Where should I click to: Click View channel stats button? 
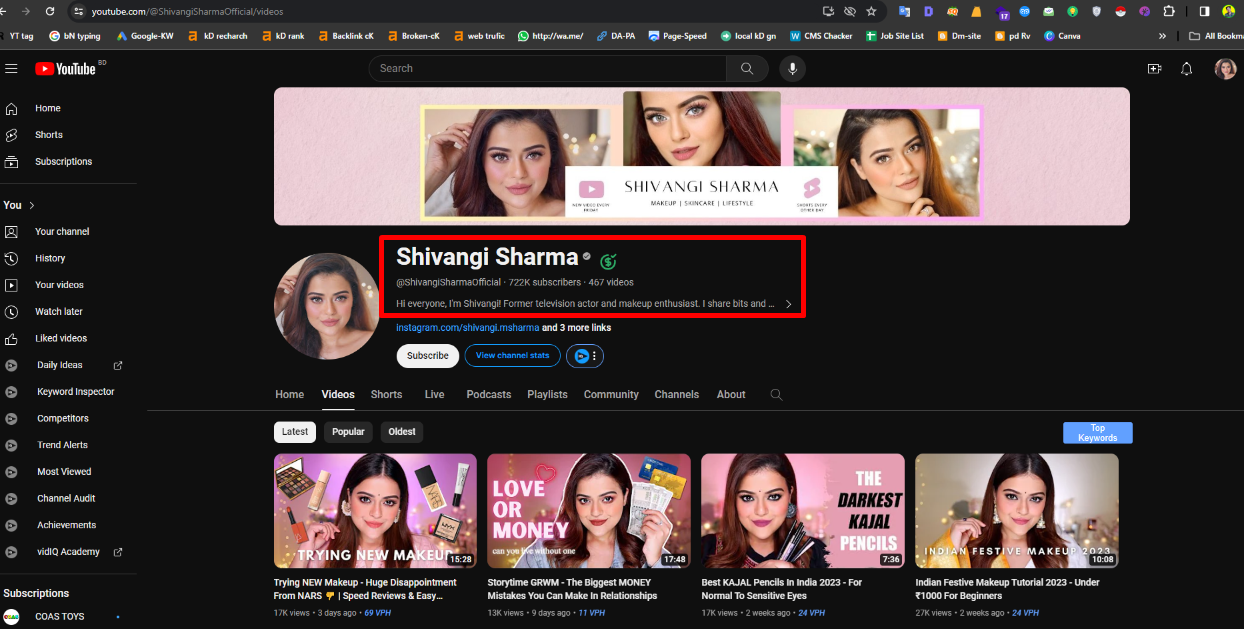pos(512,356)
